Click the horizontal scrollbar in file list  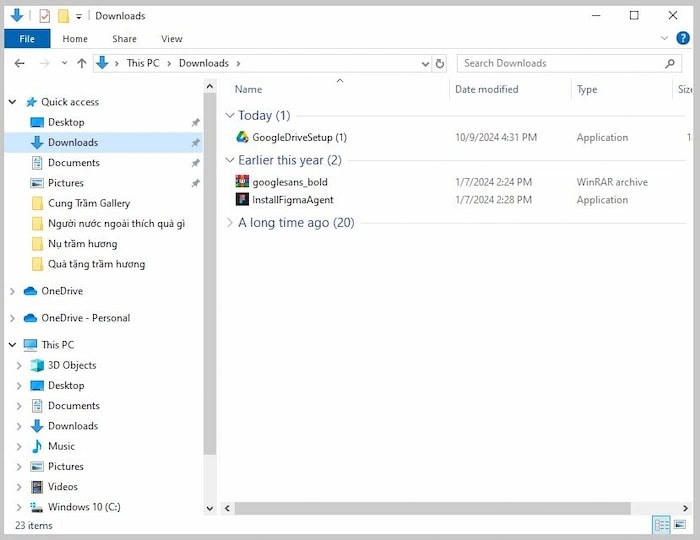click(x=440, y=508)
